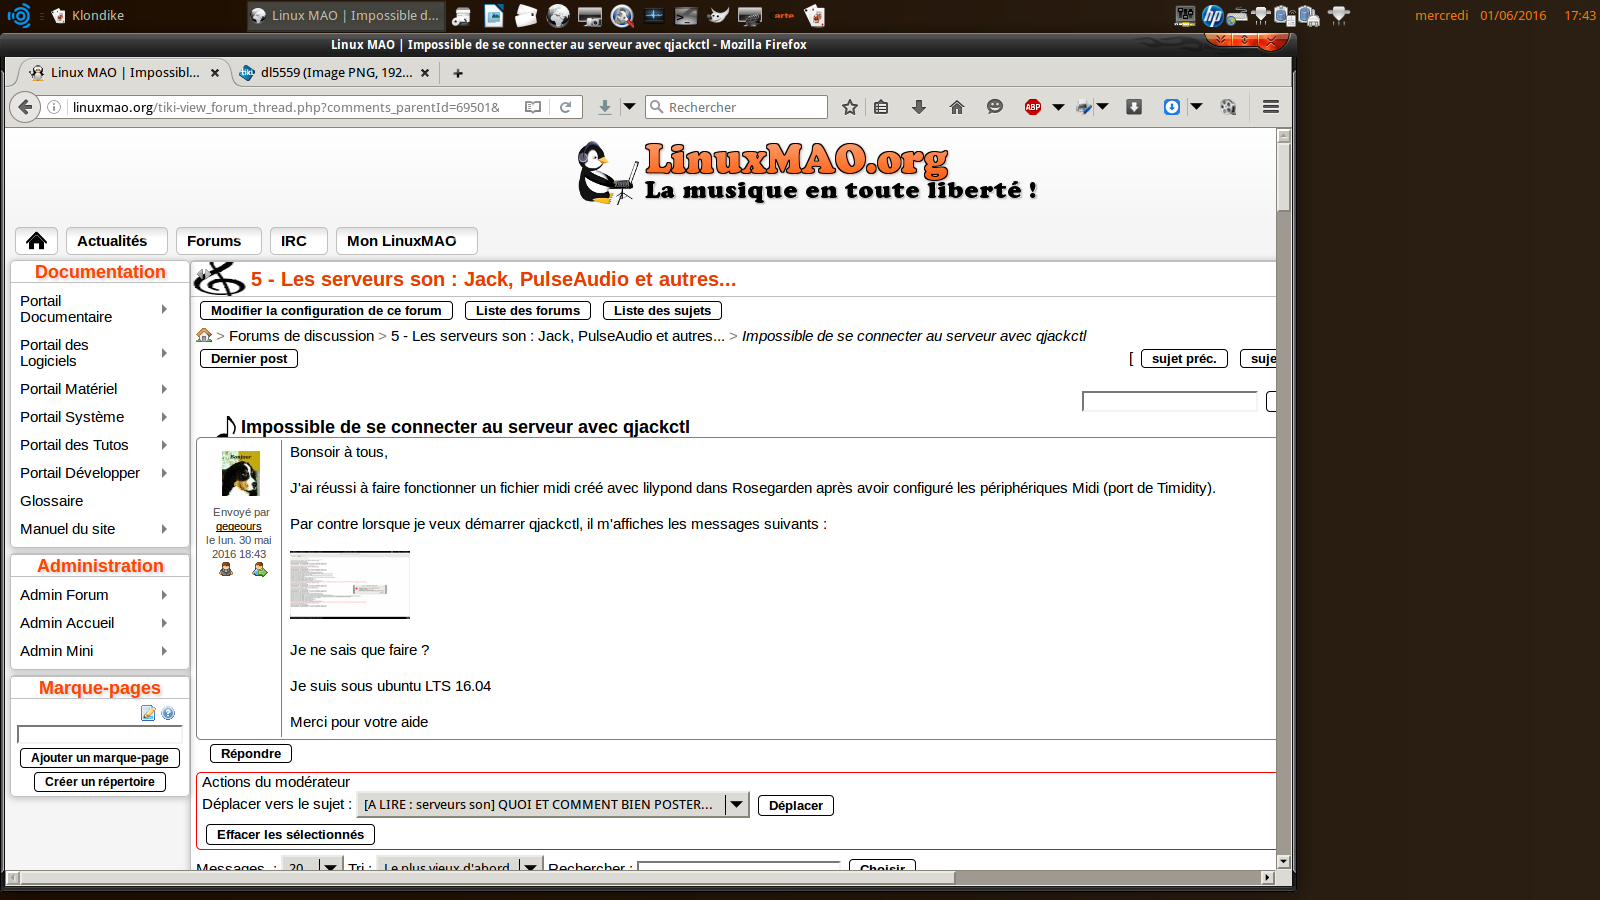Open the Adblock Plus dropdown arrow
Image resolution: width=1600 pixels, height=900 pixels.
pos(1058,107)
